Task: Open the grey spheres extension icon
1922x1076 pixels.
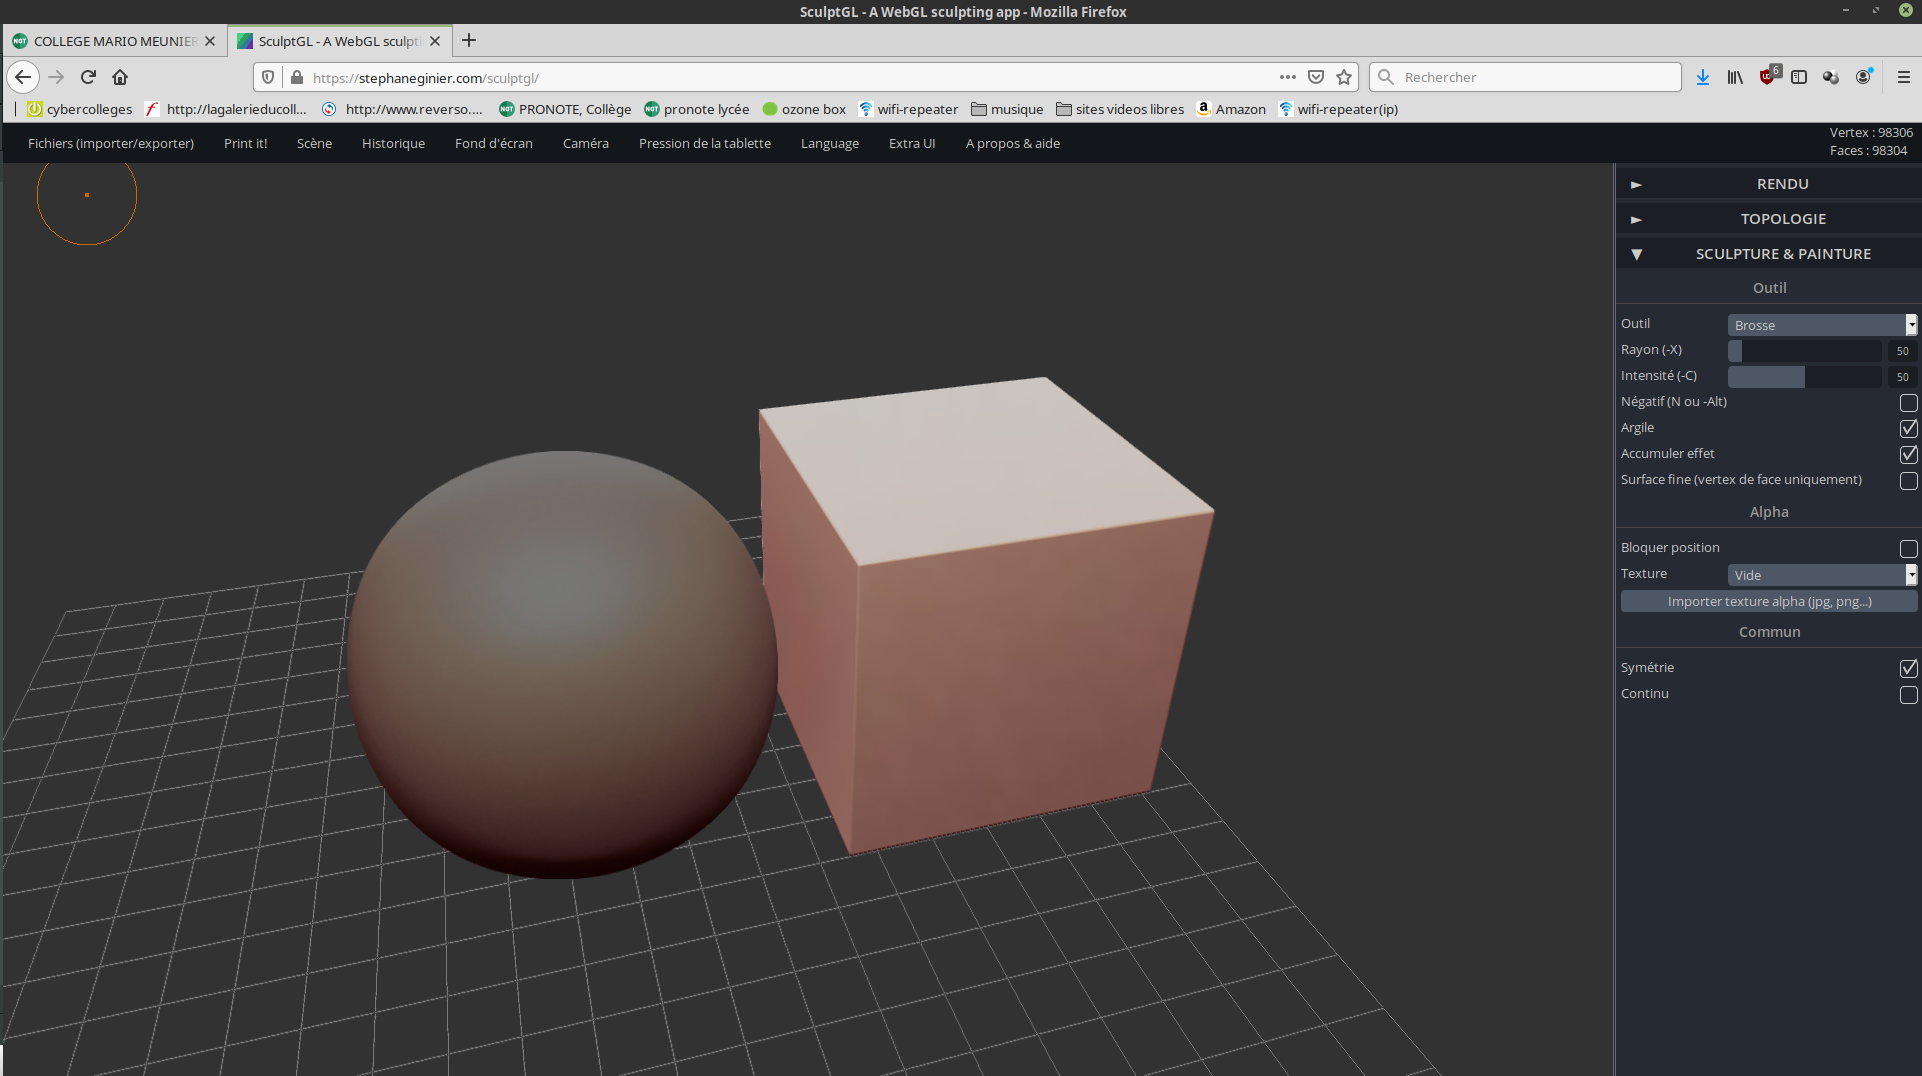Action: (1831, 77)
